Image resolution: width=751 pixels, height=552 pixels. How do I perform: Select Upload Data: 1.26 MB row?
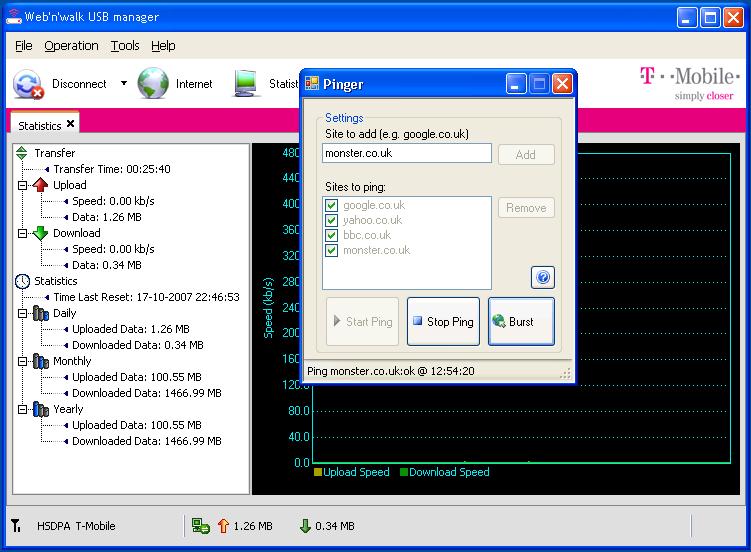(x=107, y=217)
